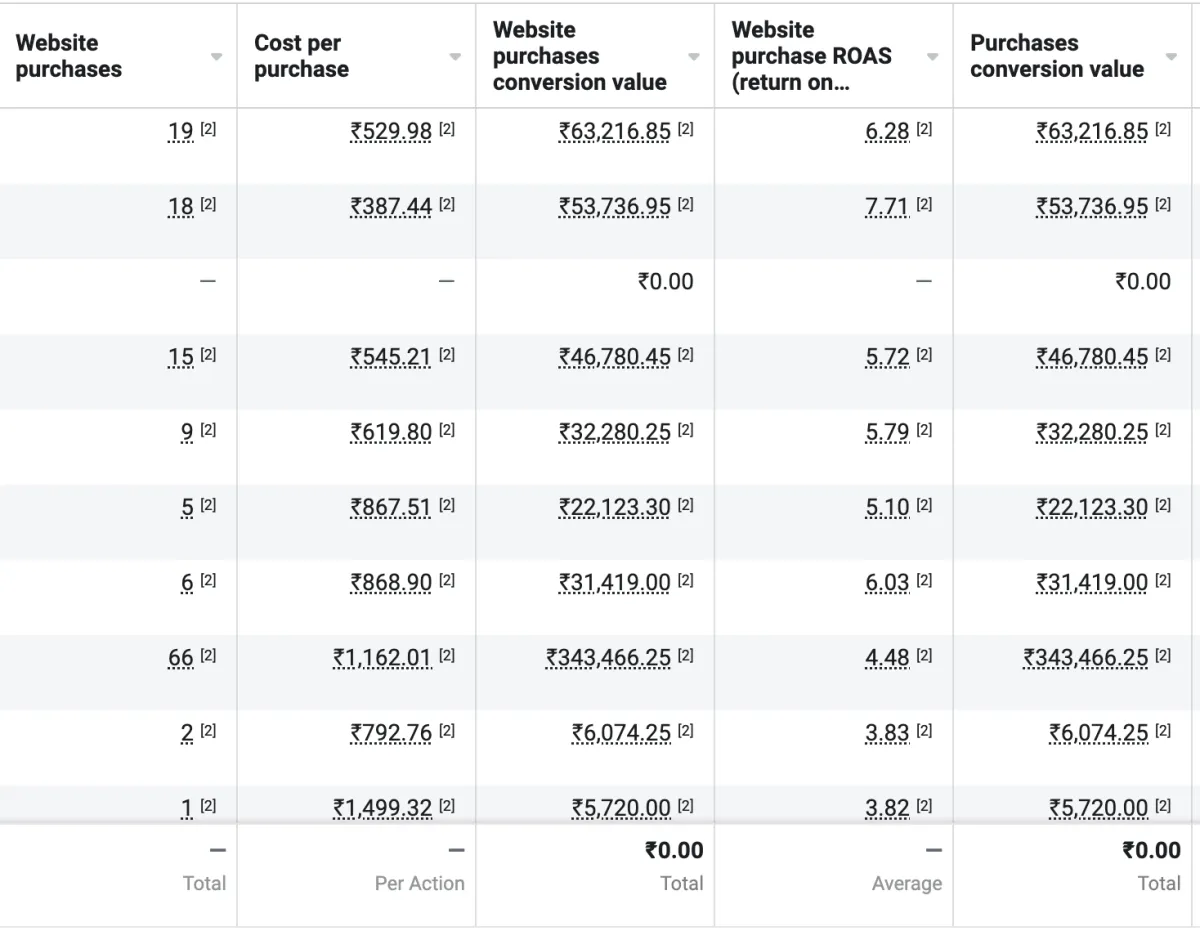
Task: Click the footnote [2] next to ₹1,162.01
Action: pyautogui.click(x=447, y=656)
